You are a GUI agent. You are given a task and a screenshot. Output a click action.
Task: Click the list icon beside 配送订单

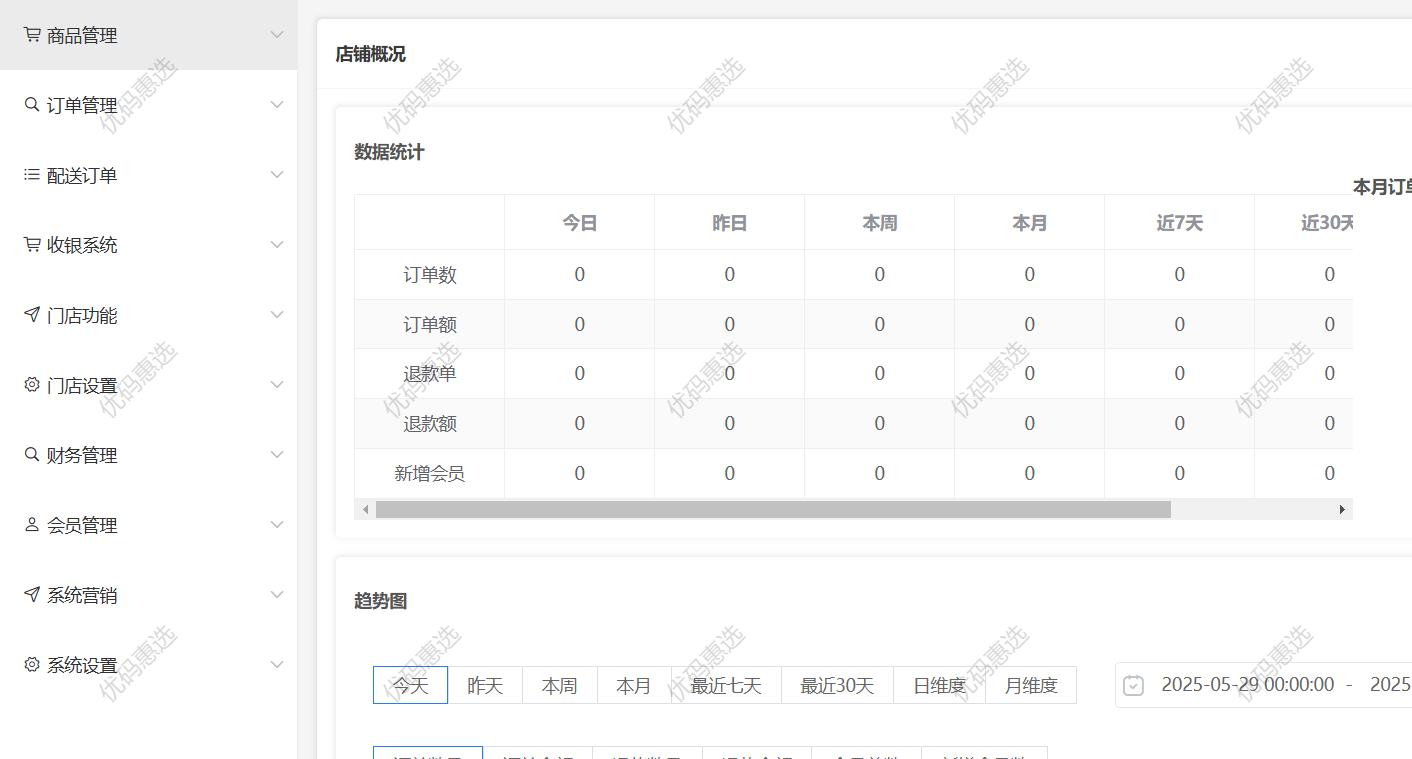point(32,175)
